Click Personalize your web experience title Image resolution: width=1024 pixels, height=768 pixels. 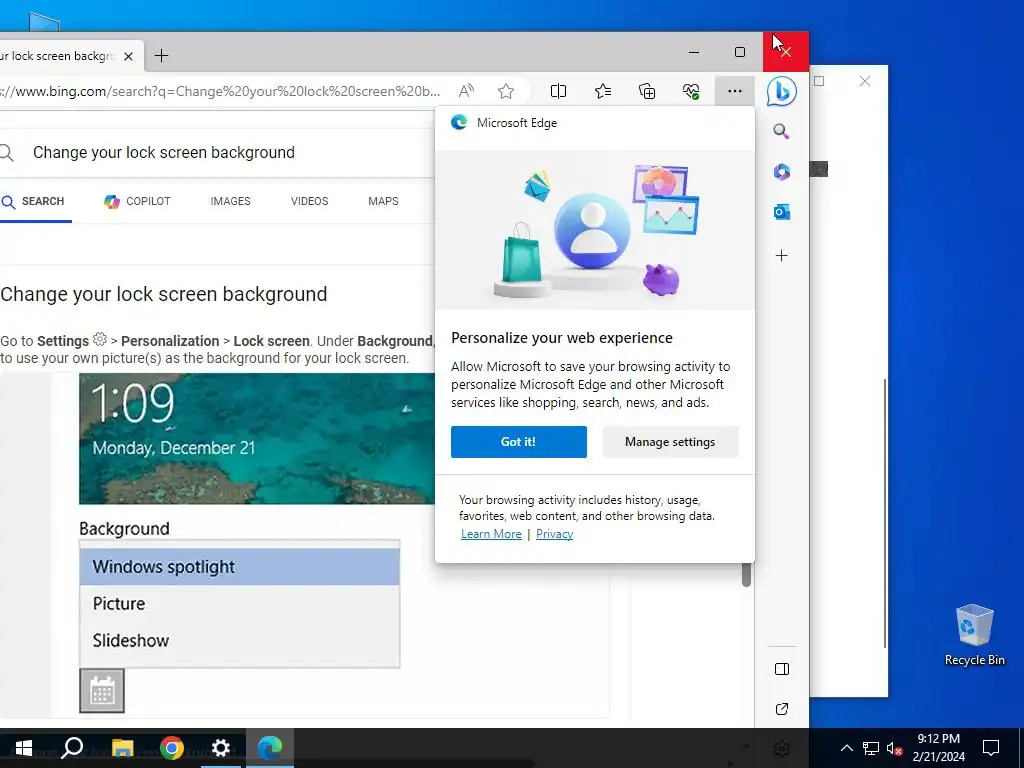(562, 338)
